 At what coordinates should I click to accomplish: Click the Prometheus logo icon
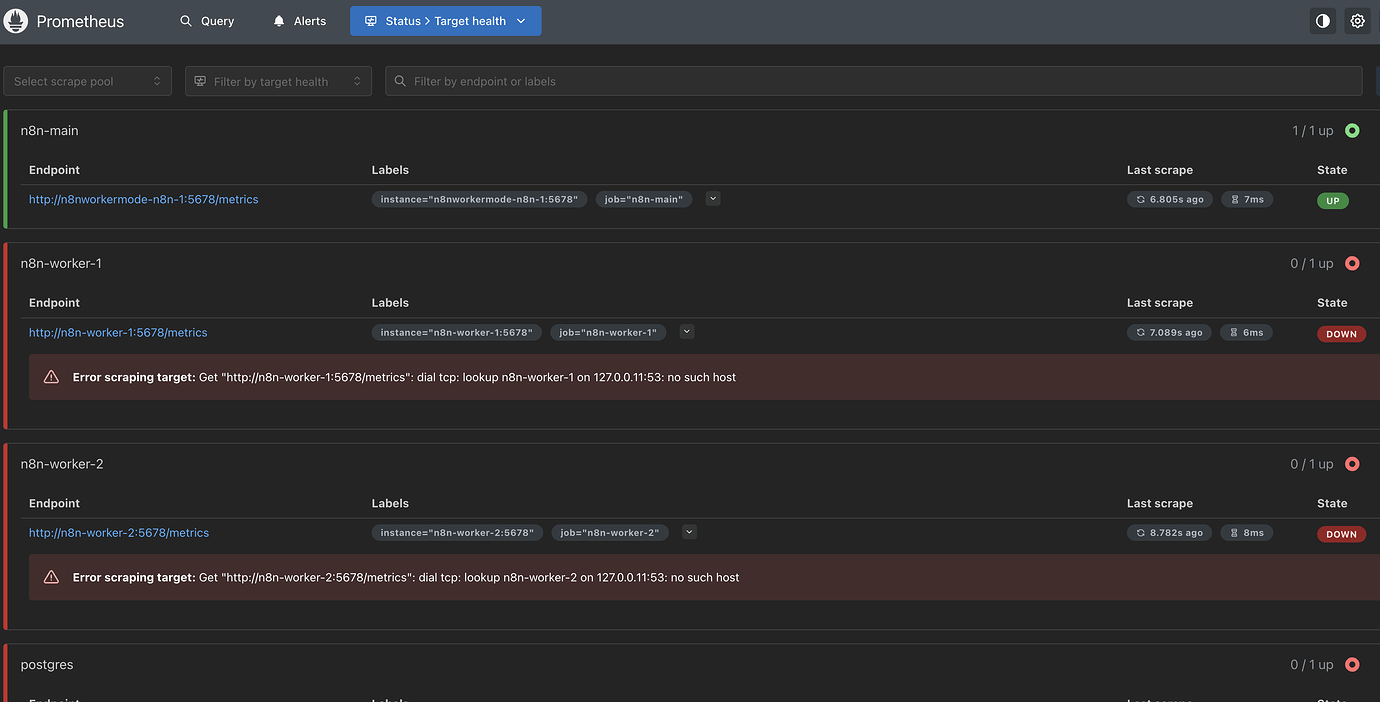15,20
